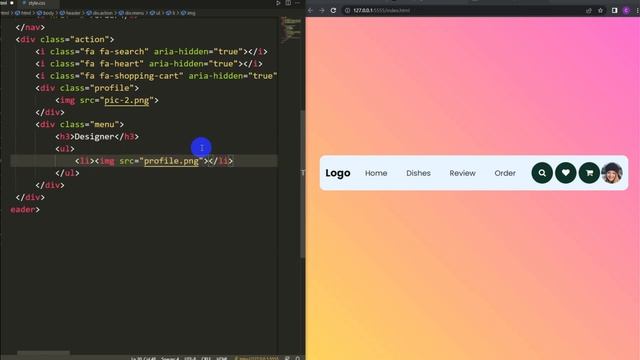This screenshot has height=360, width=640.
Task: Click the div class="action" line
Action: tap(65, 40)
